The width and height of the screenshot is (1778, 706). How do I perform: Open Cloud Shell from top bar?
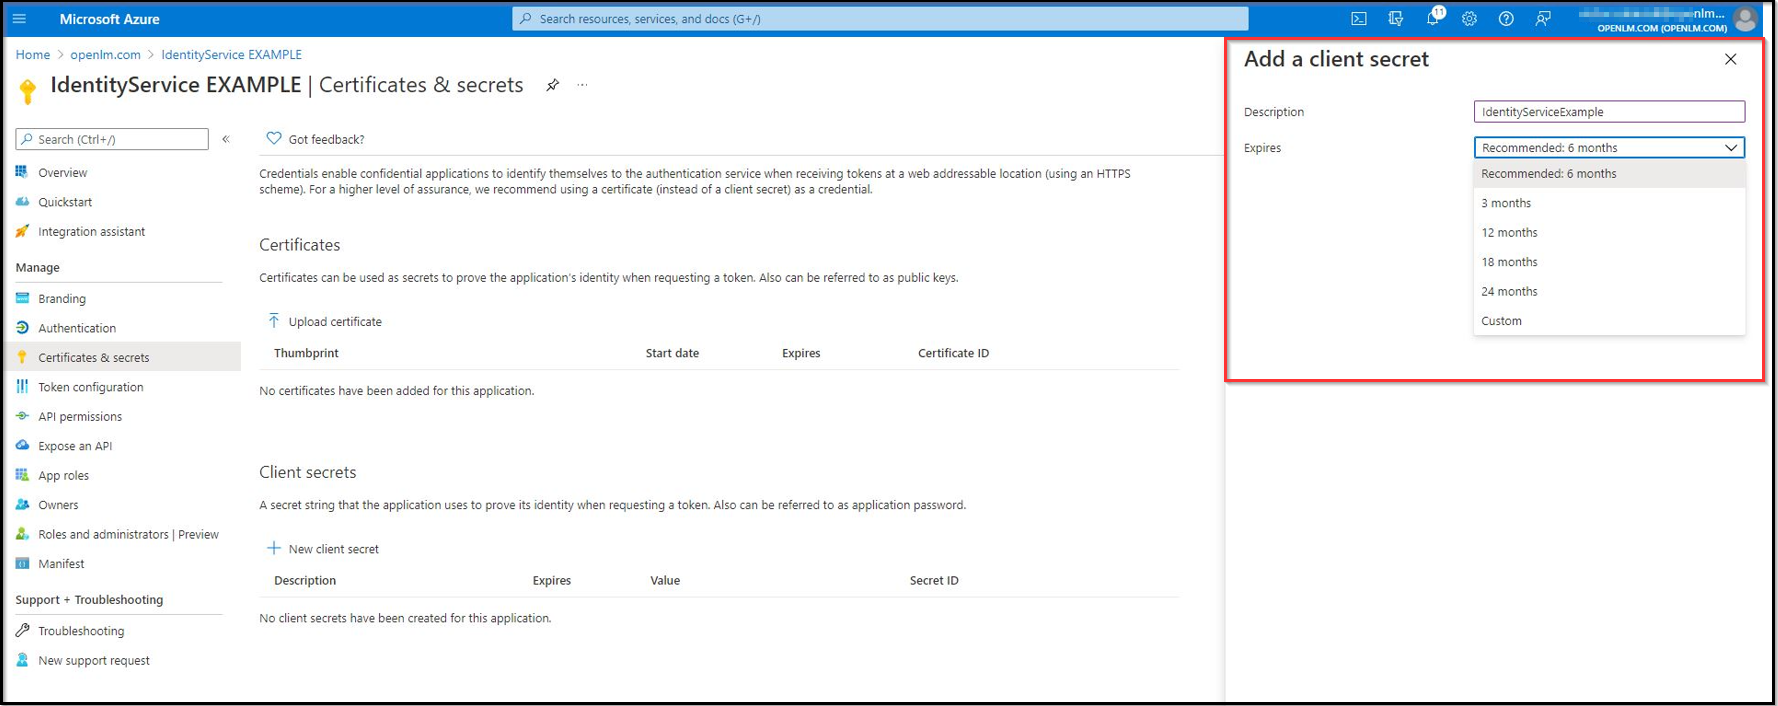pyautogui.click(x=1358, y=19)
